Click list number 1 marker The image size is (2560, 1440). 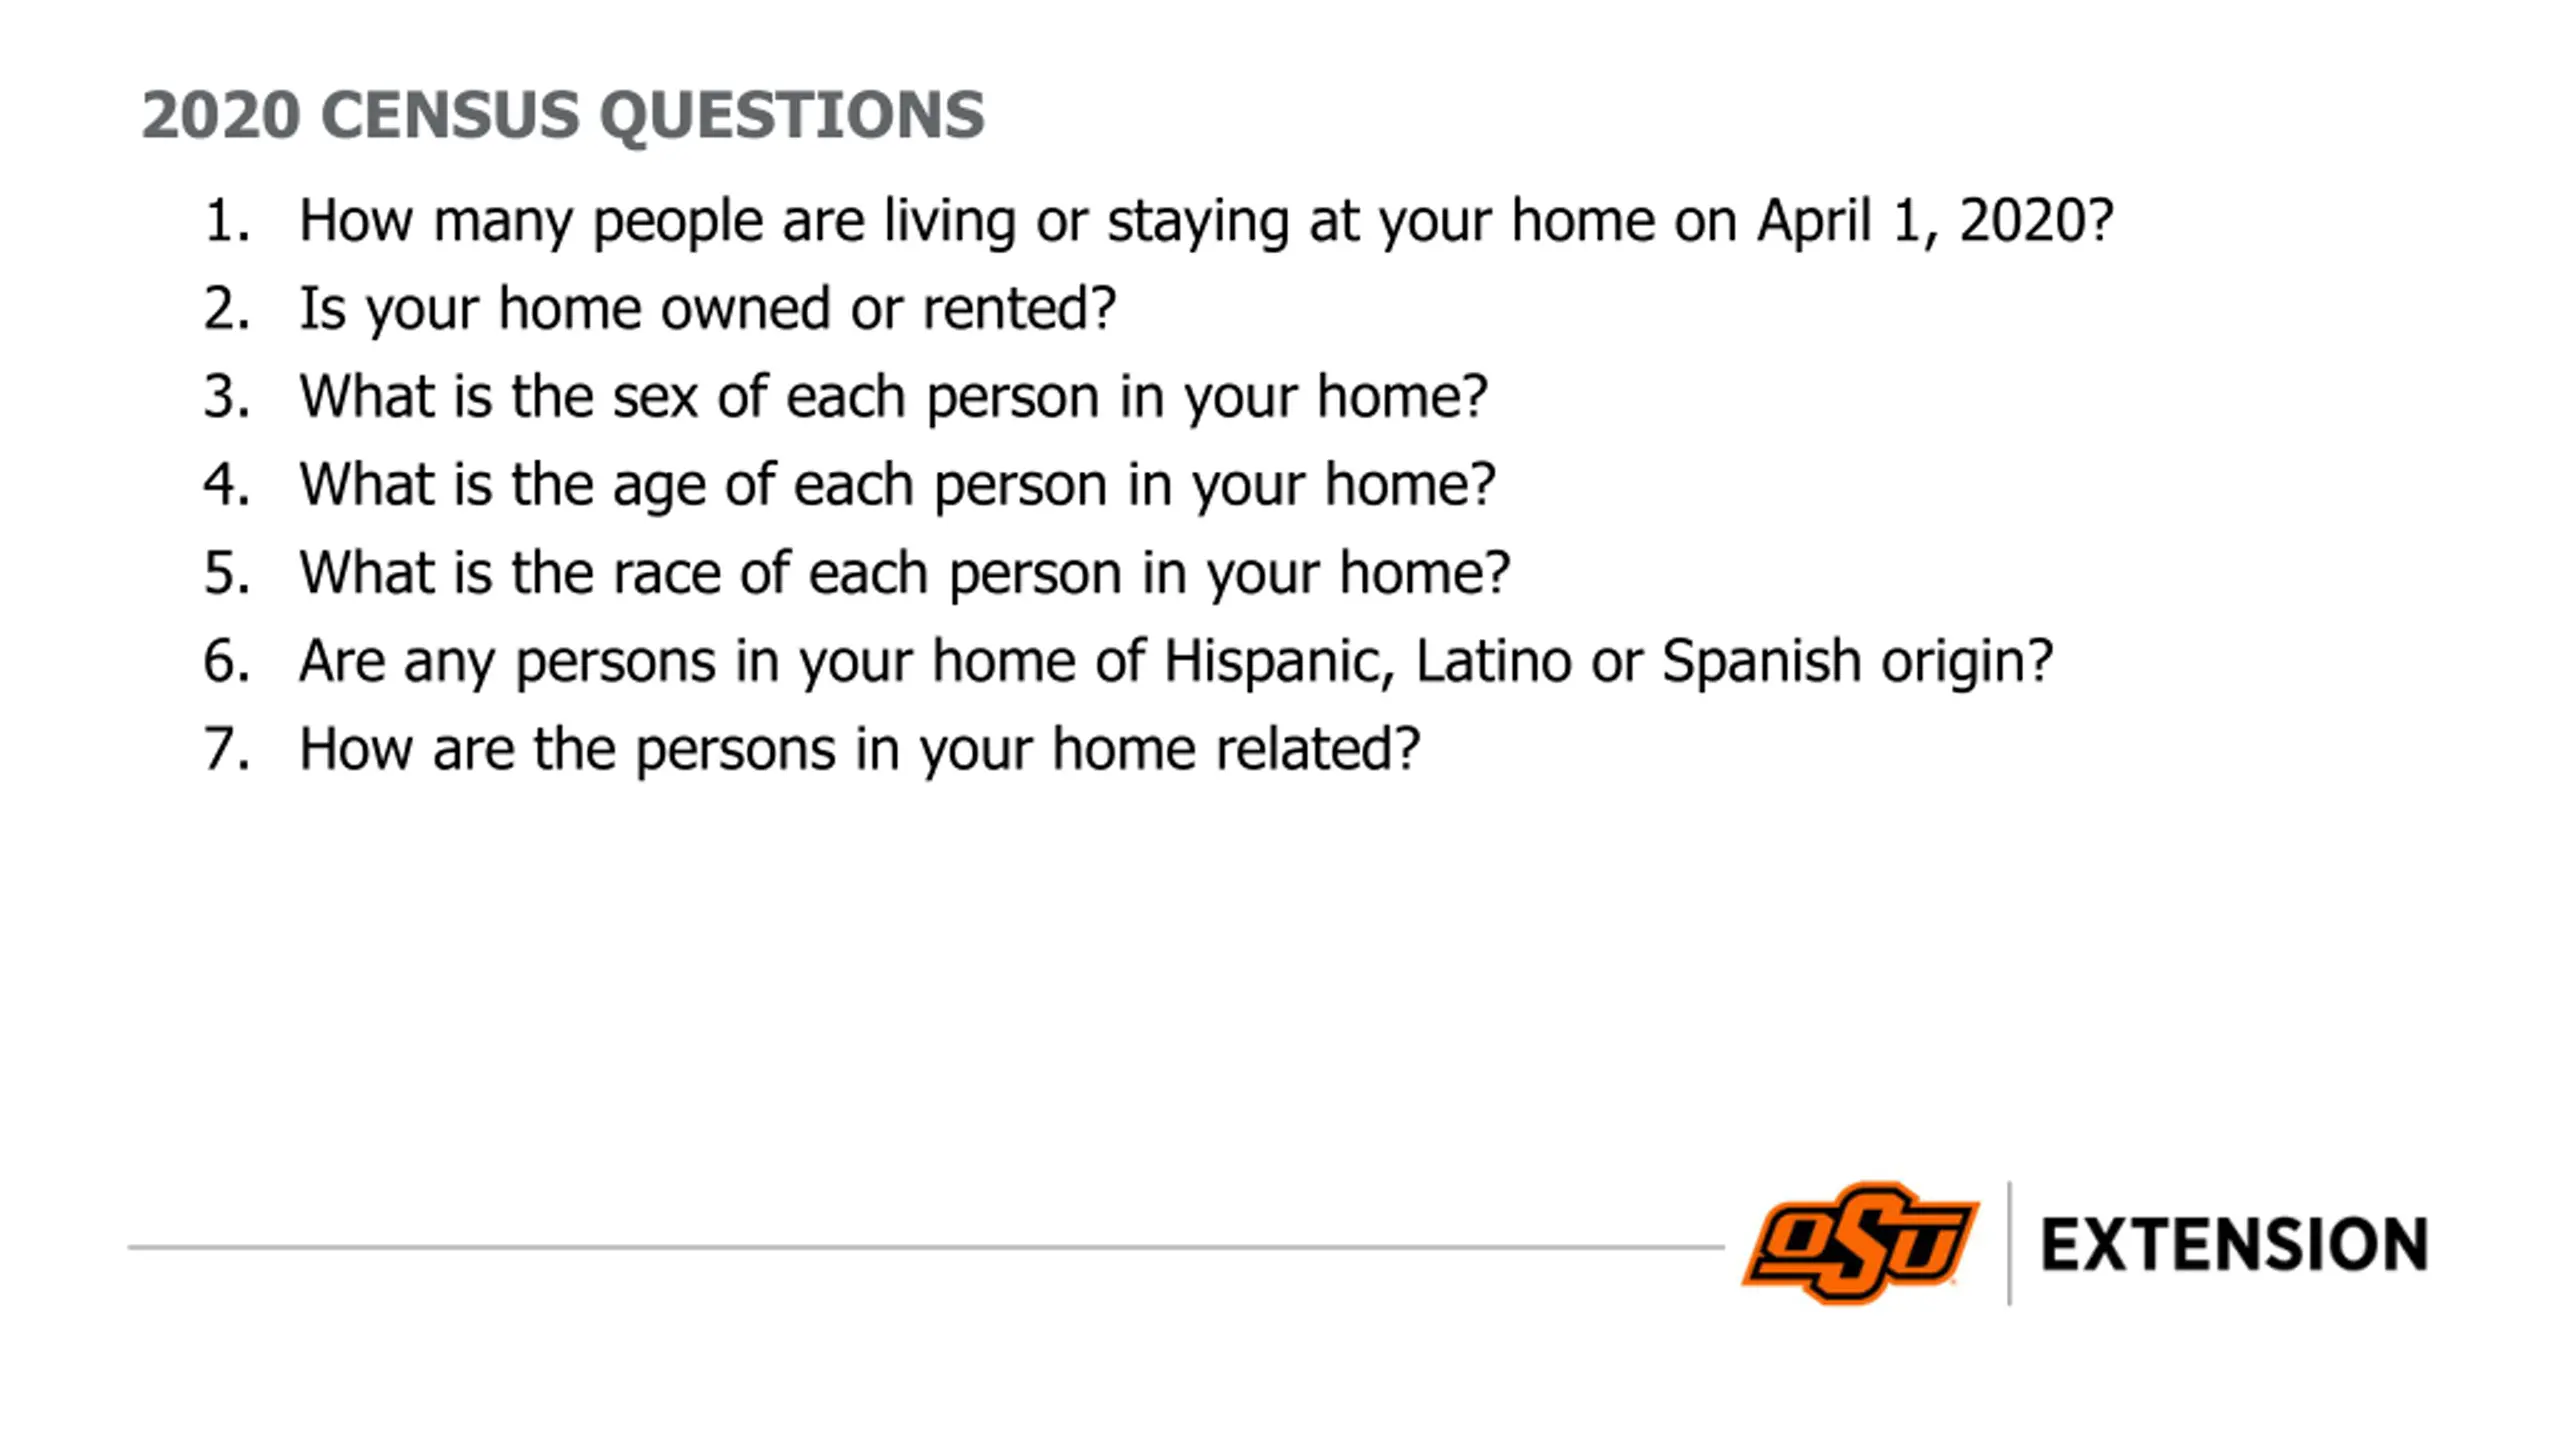coord(227,220)
